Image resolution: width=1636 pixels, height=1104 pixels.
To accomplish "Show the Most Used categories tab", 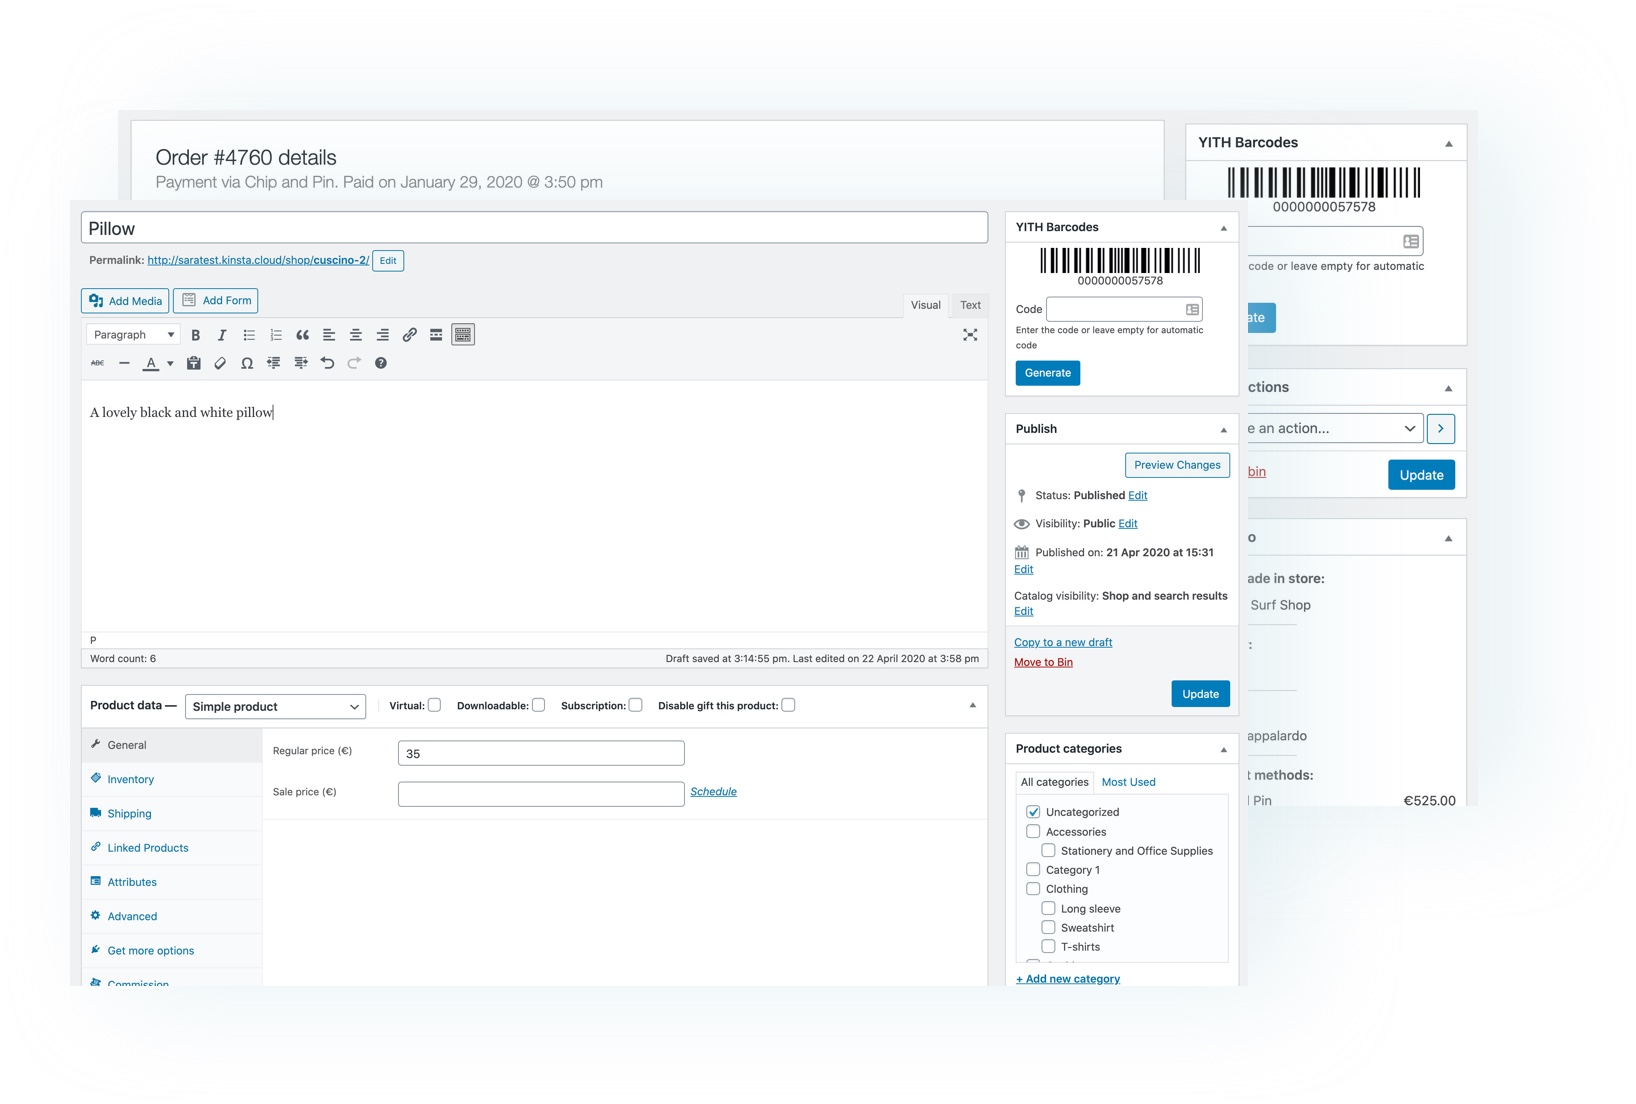I will (x=1128, y=782).
